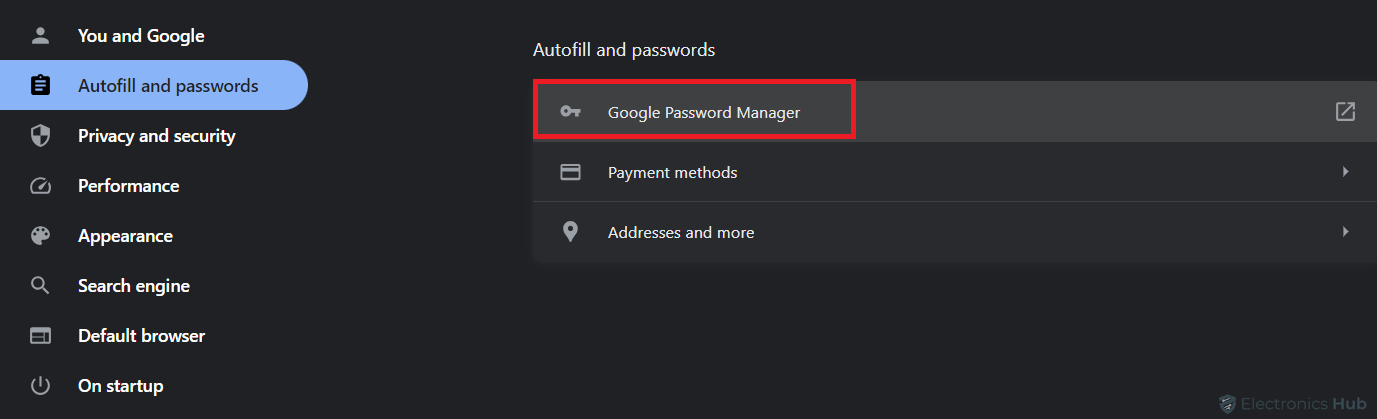Click the credit card icon for Payment methods

[x=570, y=172]
